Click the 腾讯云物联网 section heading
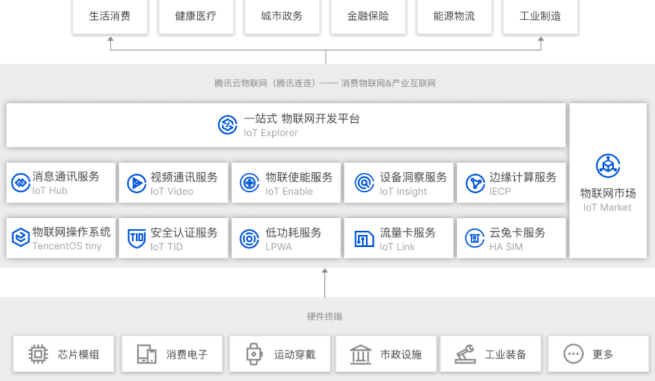The image size is (655, 381). 325,83
